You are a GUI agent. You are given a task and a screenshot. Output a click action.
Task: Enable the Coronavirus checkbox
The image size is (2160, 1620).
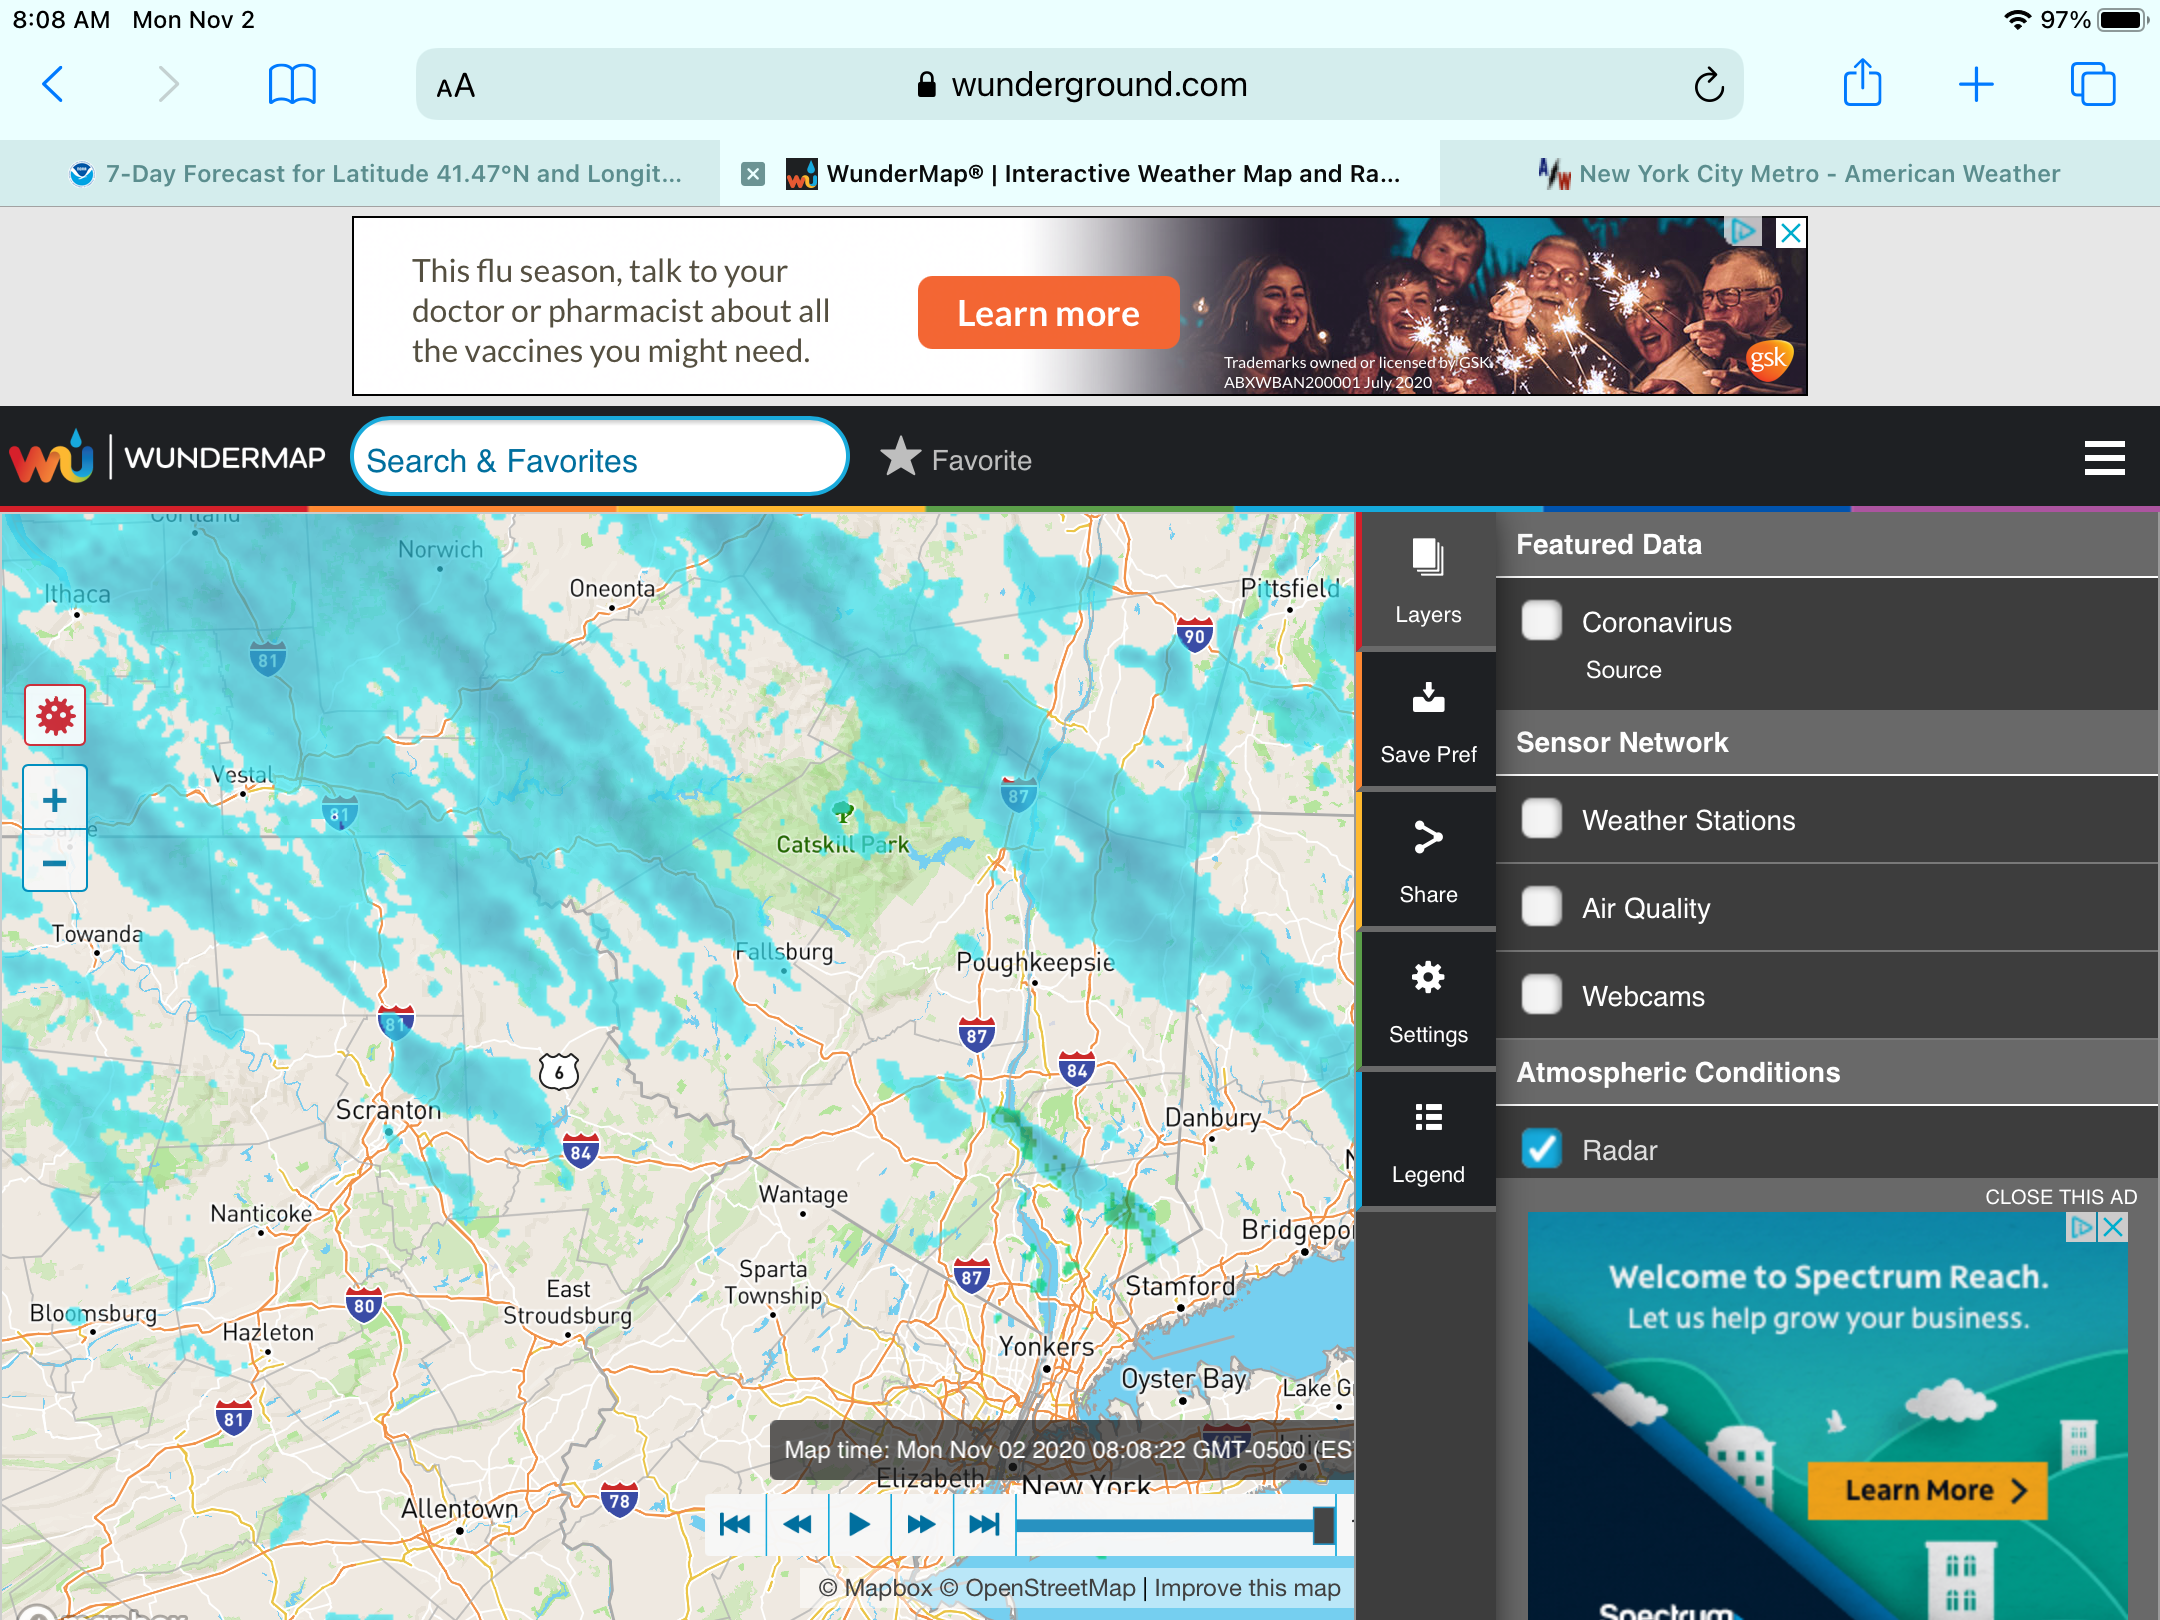1541,620
